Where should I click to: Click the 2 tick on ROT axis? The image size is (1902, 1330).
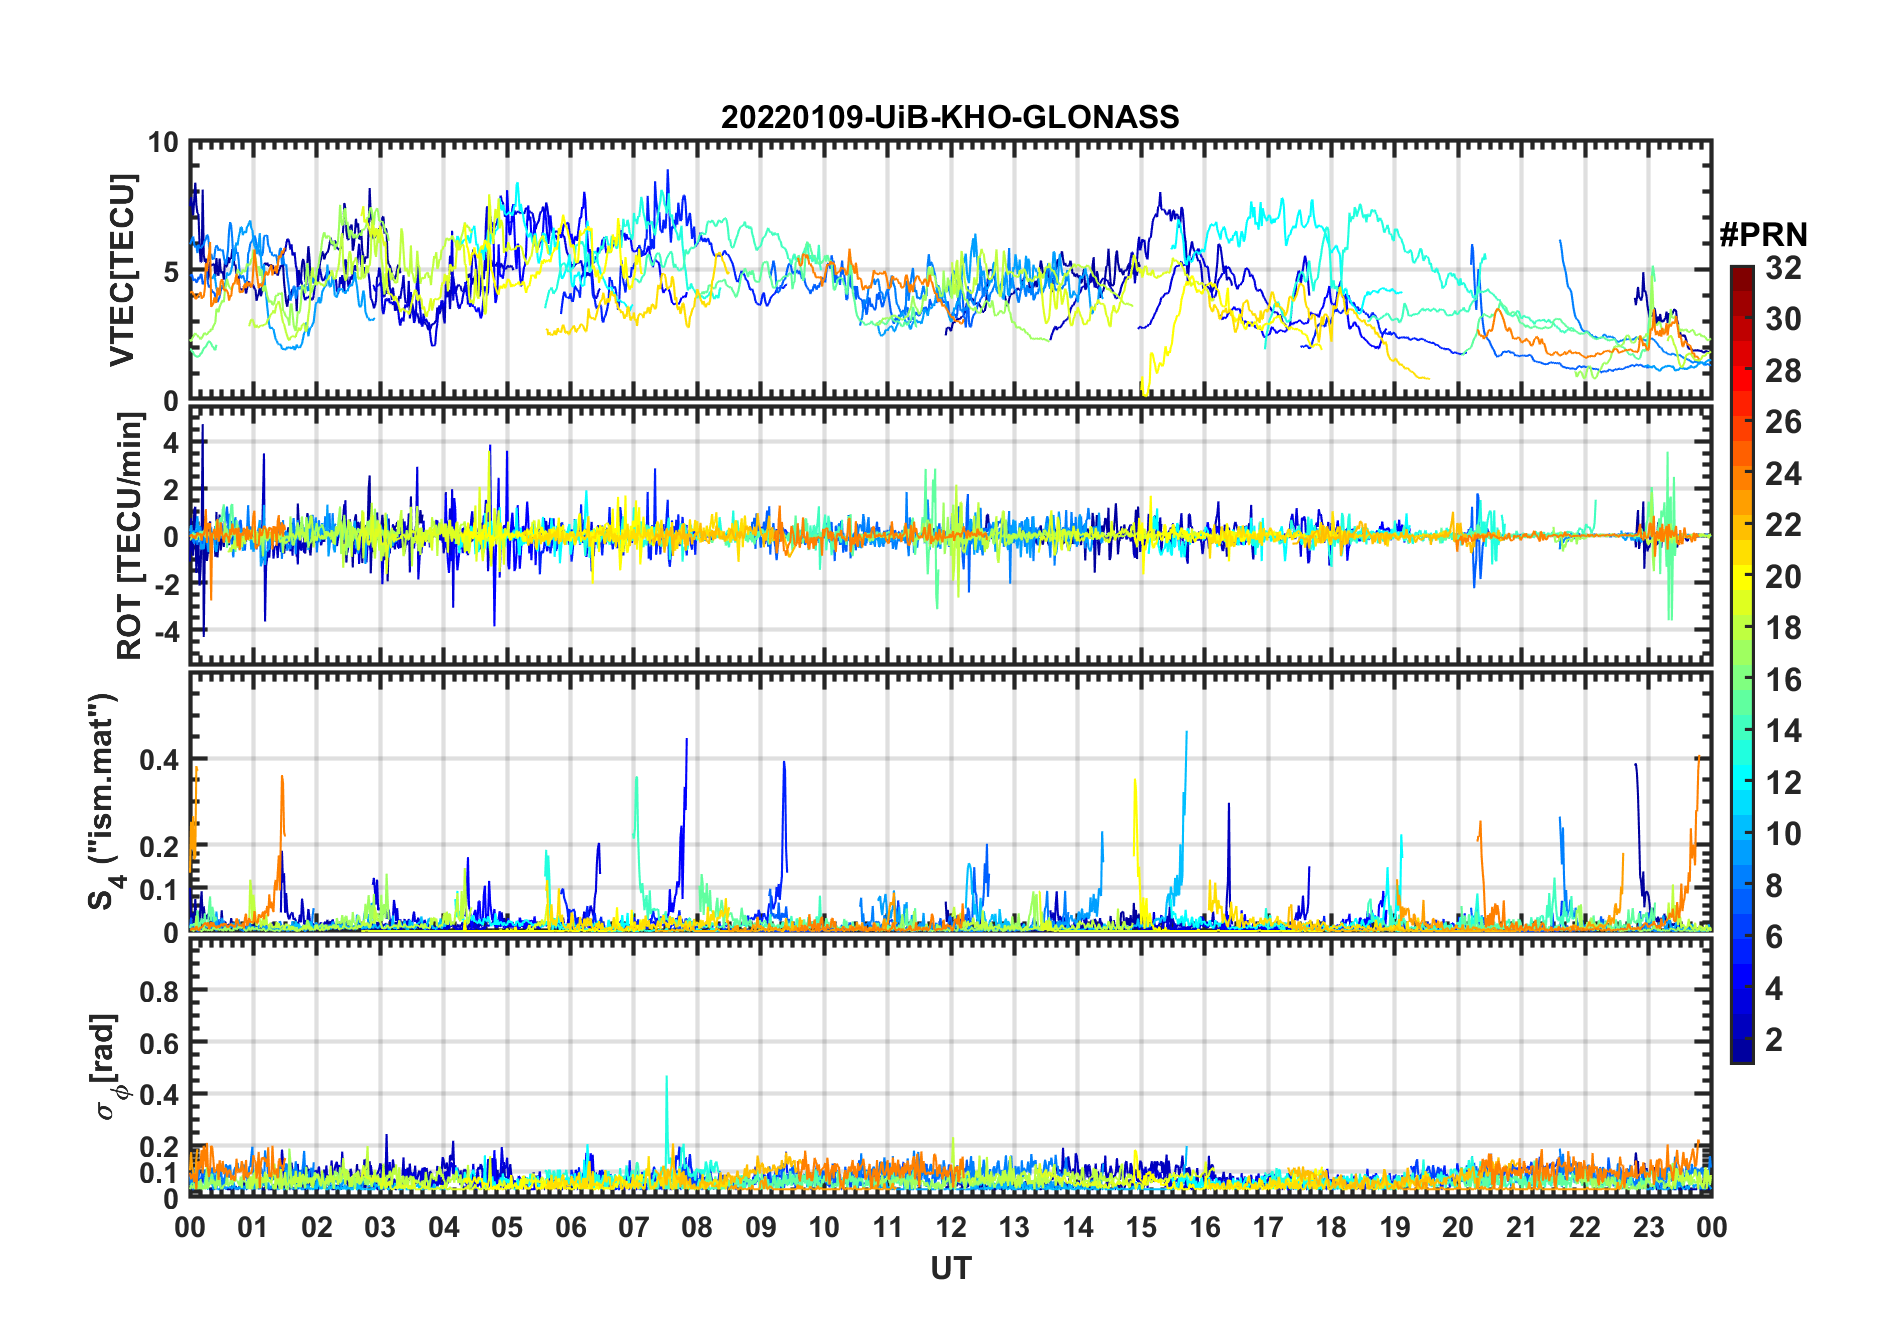click(x=171, y=490)
